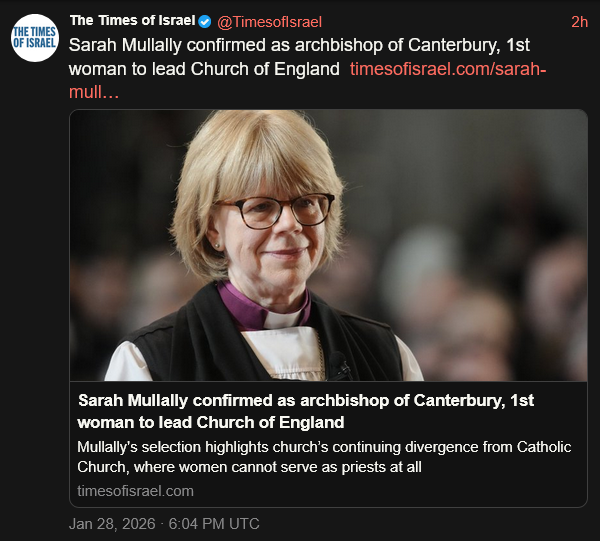Click The Times of Israel profile avatar
Image resolution: width=600 pixels, height=541 pixels.
34,37
